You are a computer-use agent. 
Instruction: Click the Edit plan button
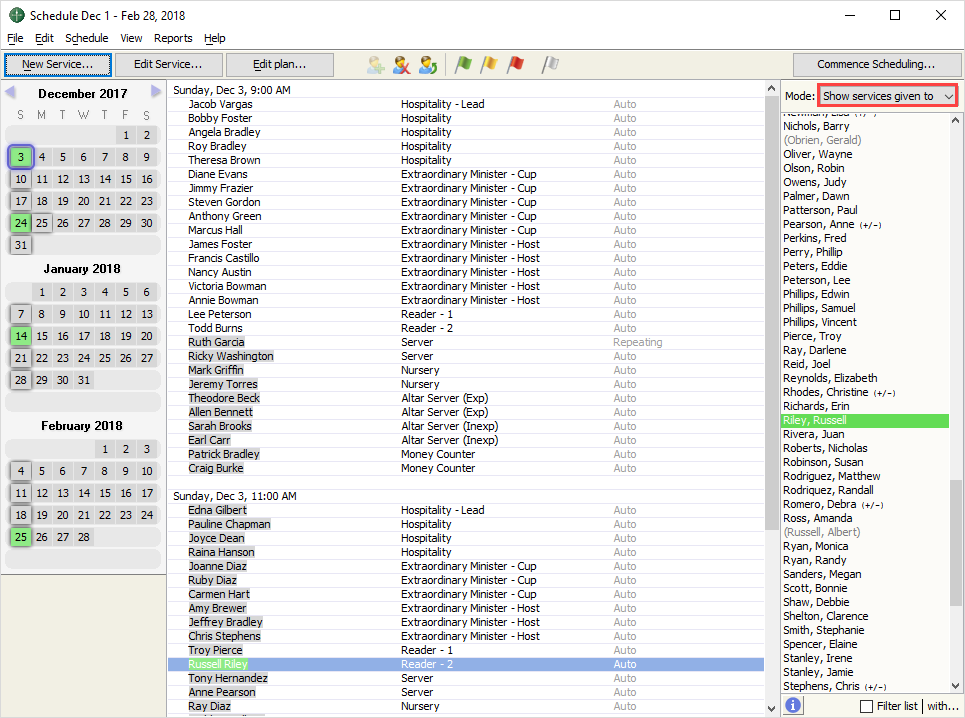point(279,65)
